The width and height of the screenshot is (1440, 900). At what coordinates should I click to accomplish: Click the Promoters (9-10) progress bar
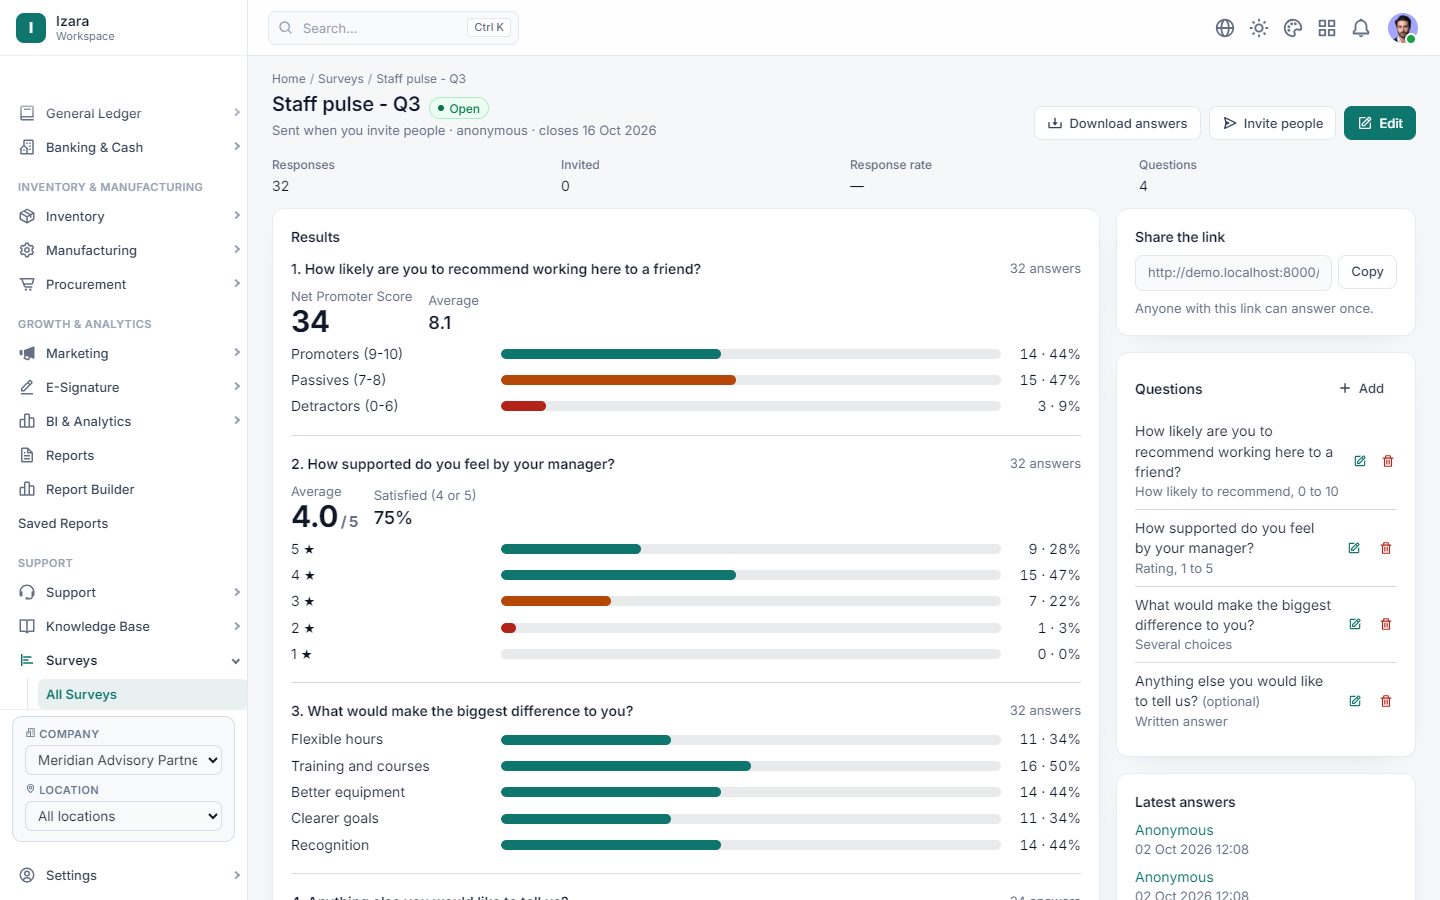(750, 354)
